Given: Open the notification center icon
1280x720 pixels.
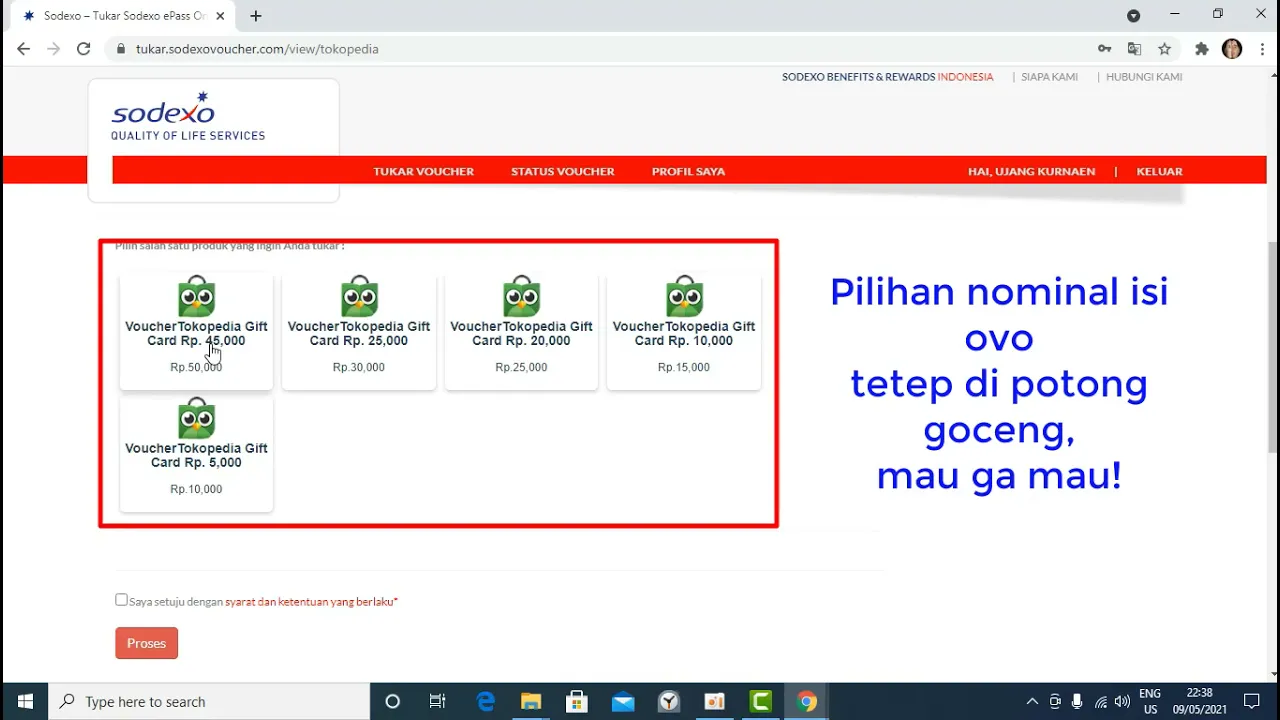Looking at the screenshot, I should coord(1251,701).
